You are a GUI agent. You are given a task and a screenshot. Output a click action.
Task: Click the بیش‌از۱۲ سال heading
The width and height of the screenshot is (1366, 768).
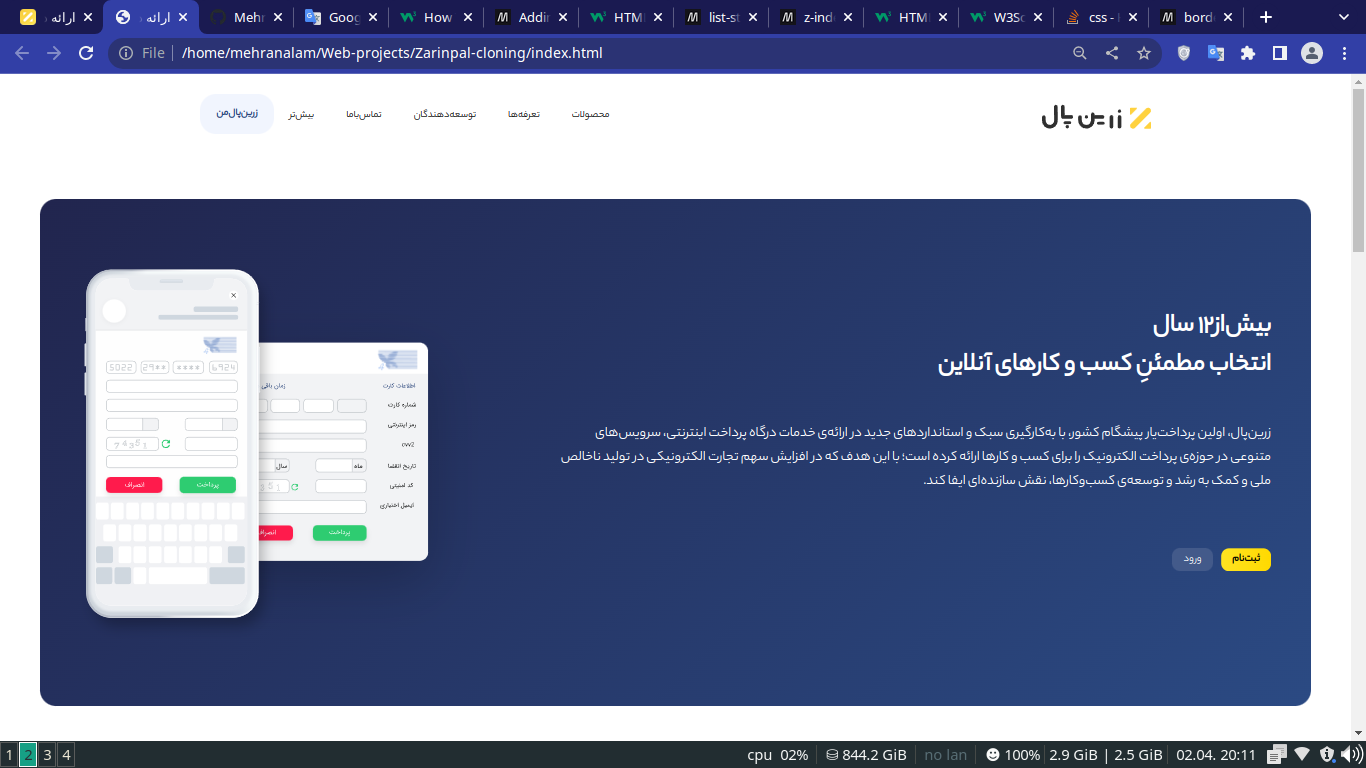point(1212,325)
